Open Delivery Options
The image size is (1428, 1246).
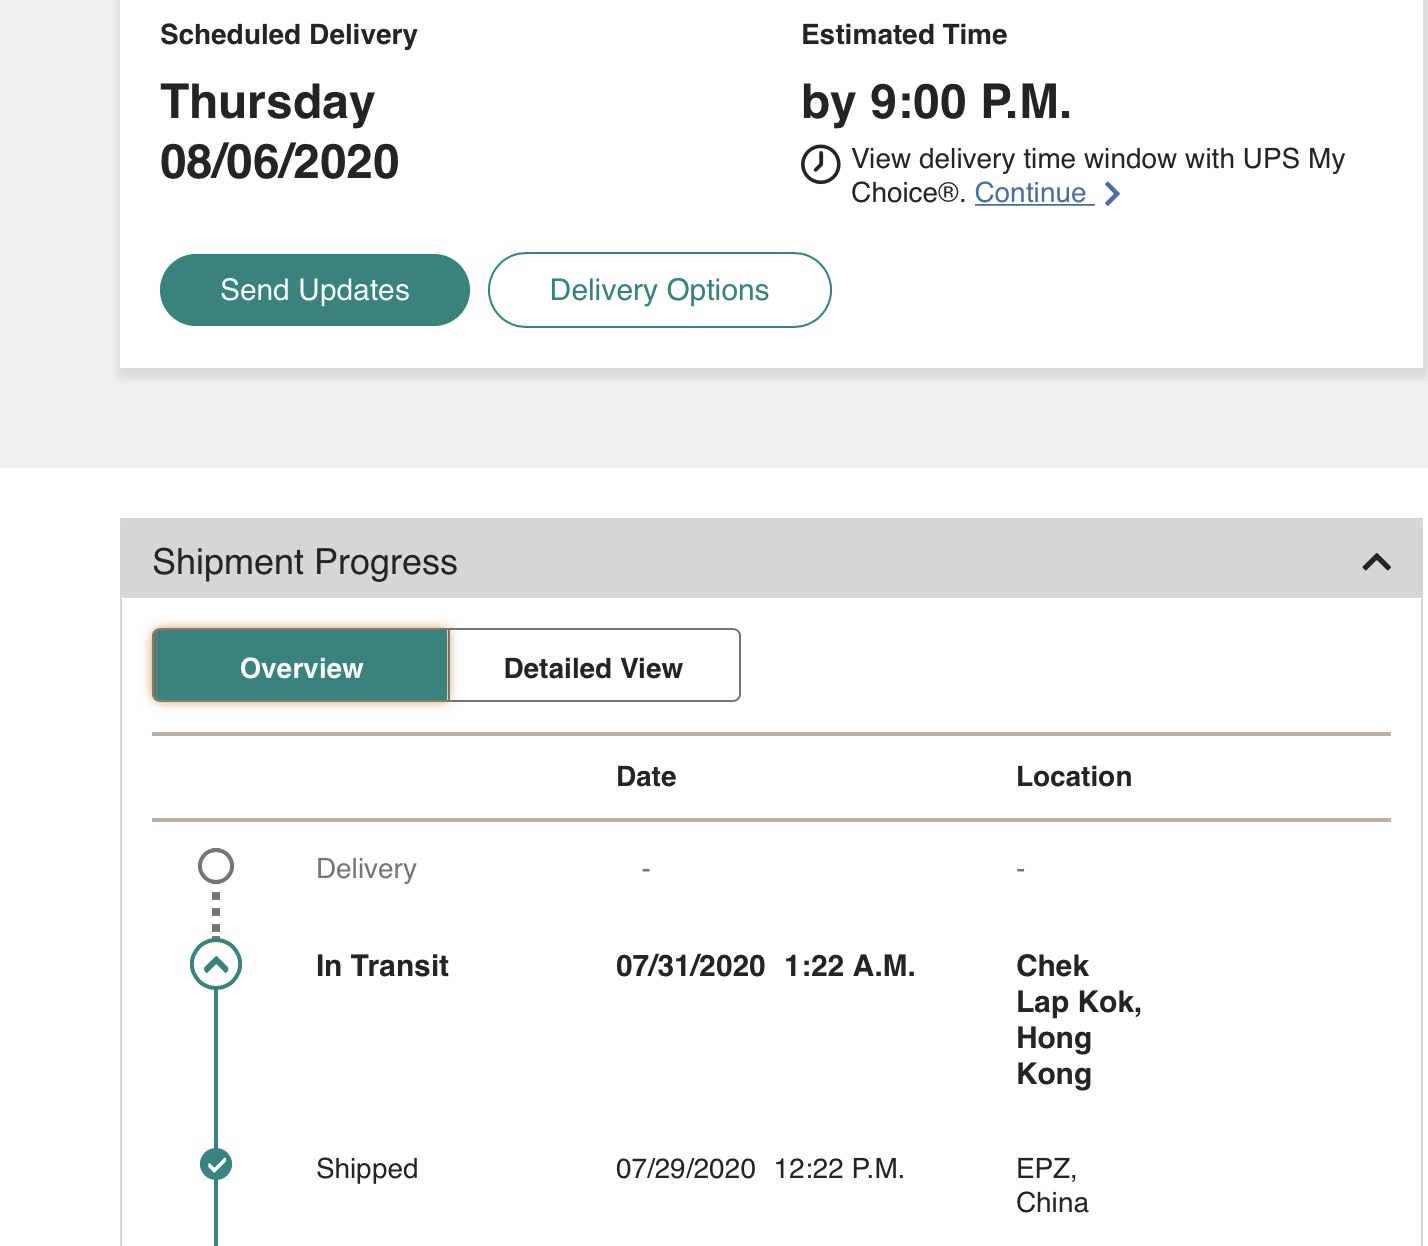point(660,290)
